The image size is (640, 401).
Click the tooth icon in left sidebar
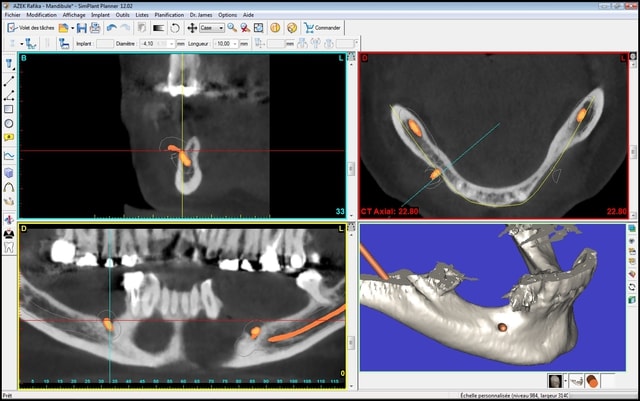pos(9,246)
